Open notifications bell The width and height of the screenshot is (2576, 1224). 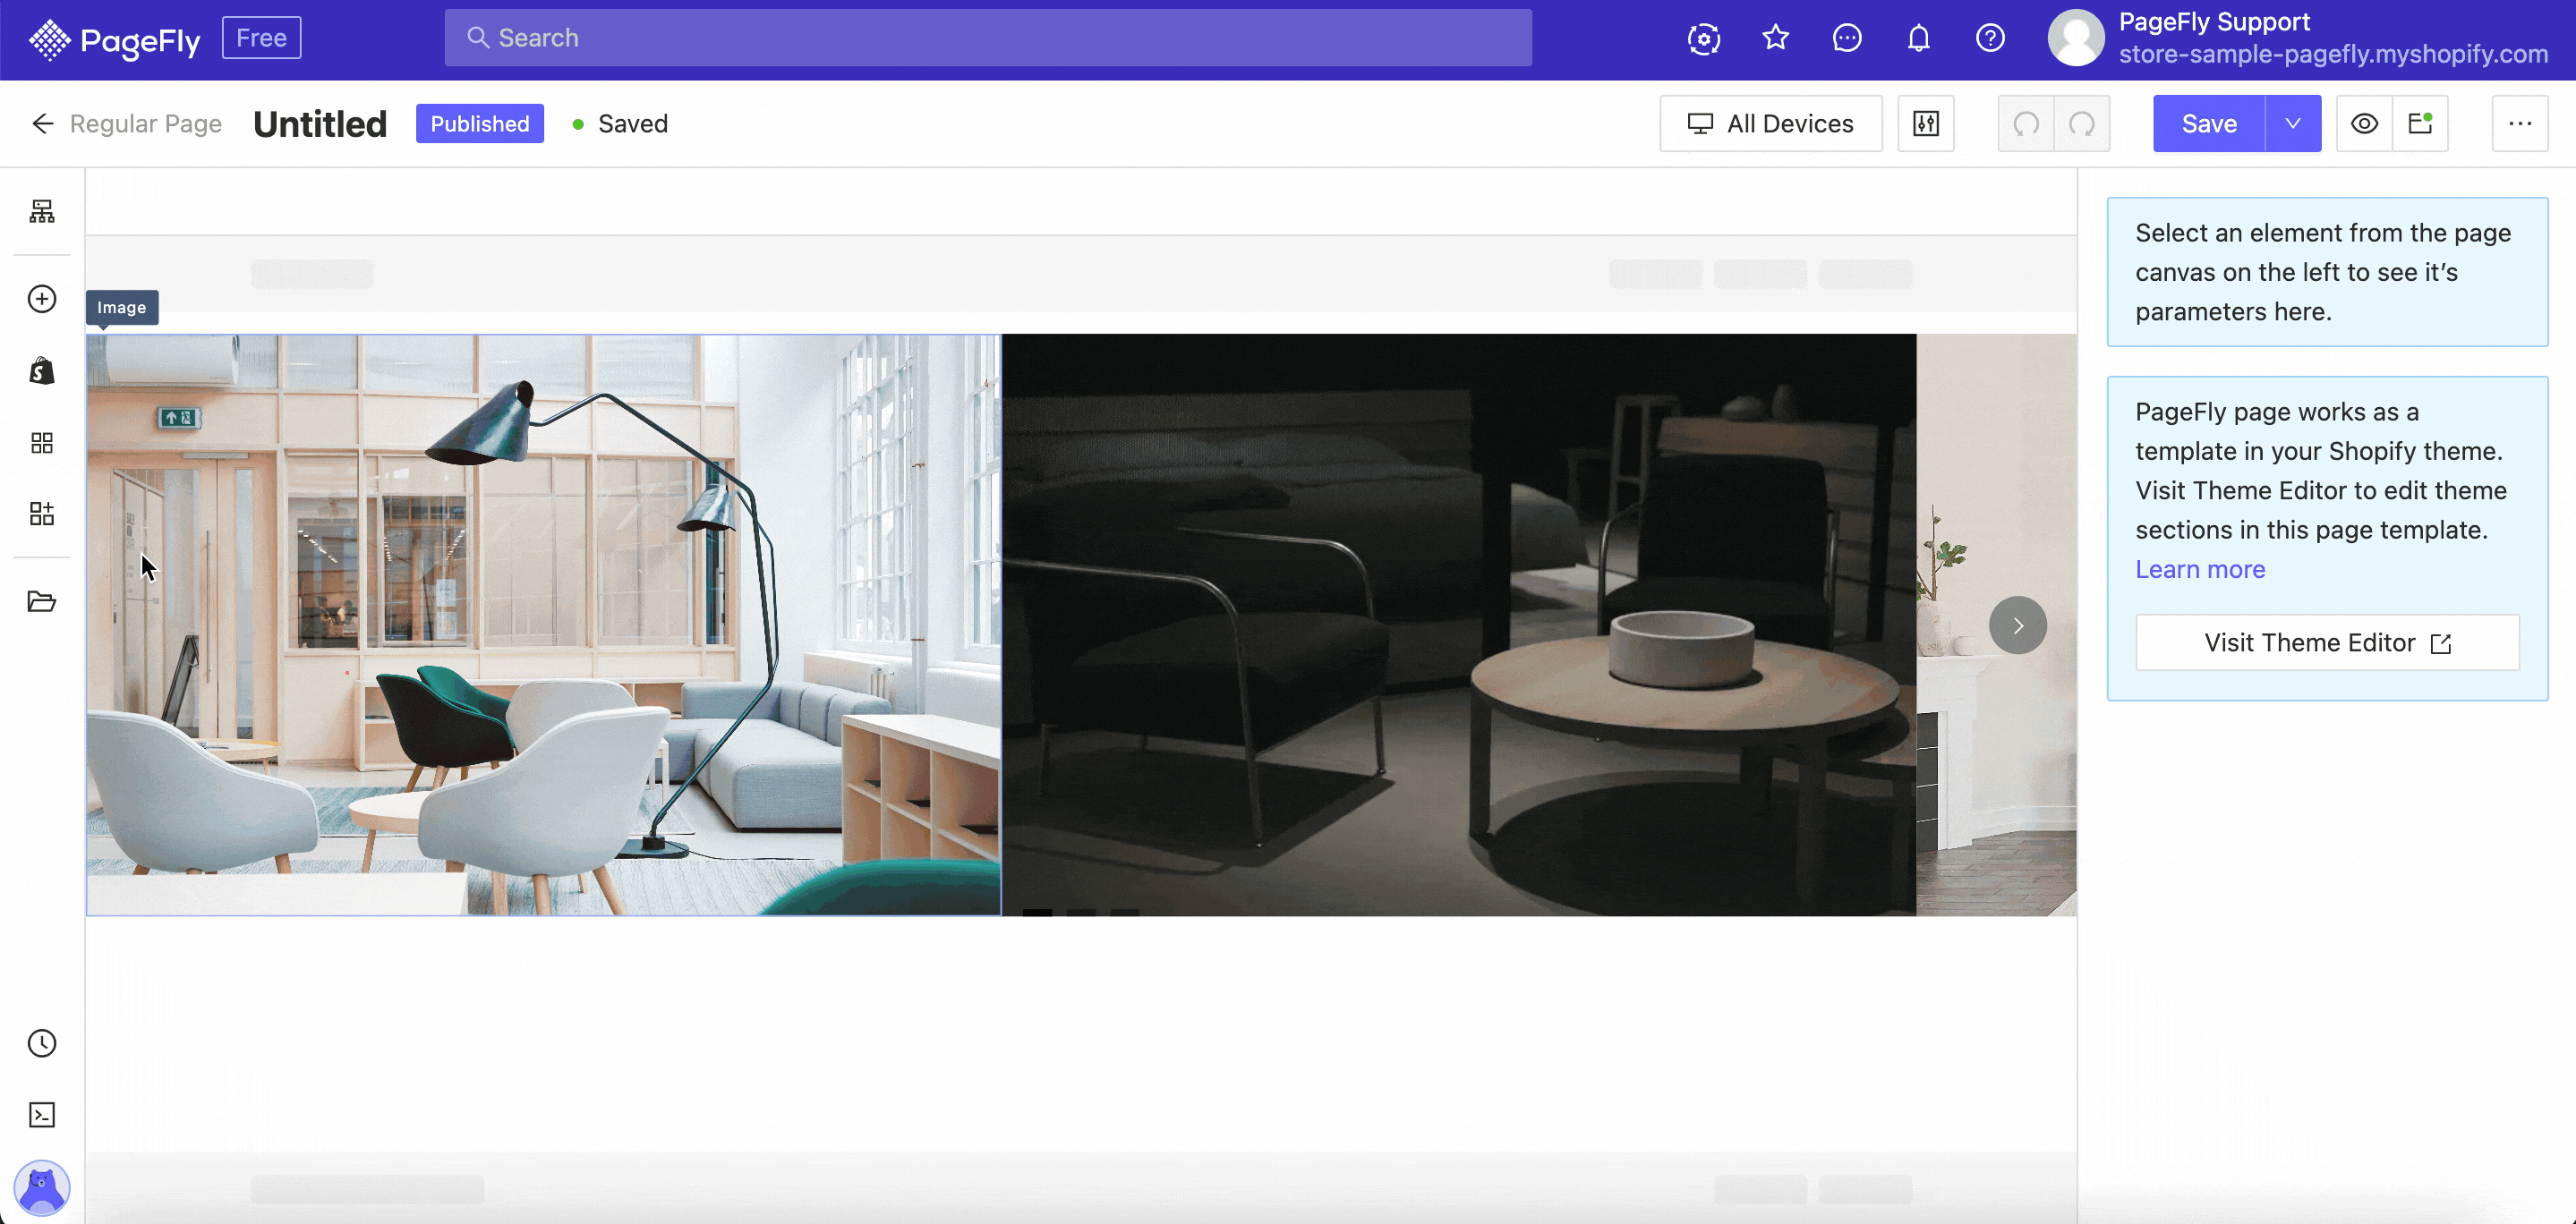pyautogui.click(x=1918, y=38)
